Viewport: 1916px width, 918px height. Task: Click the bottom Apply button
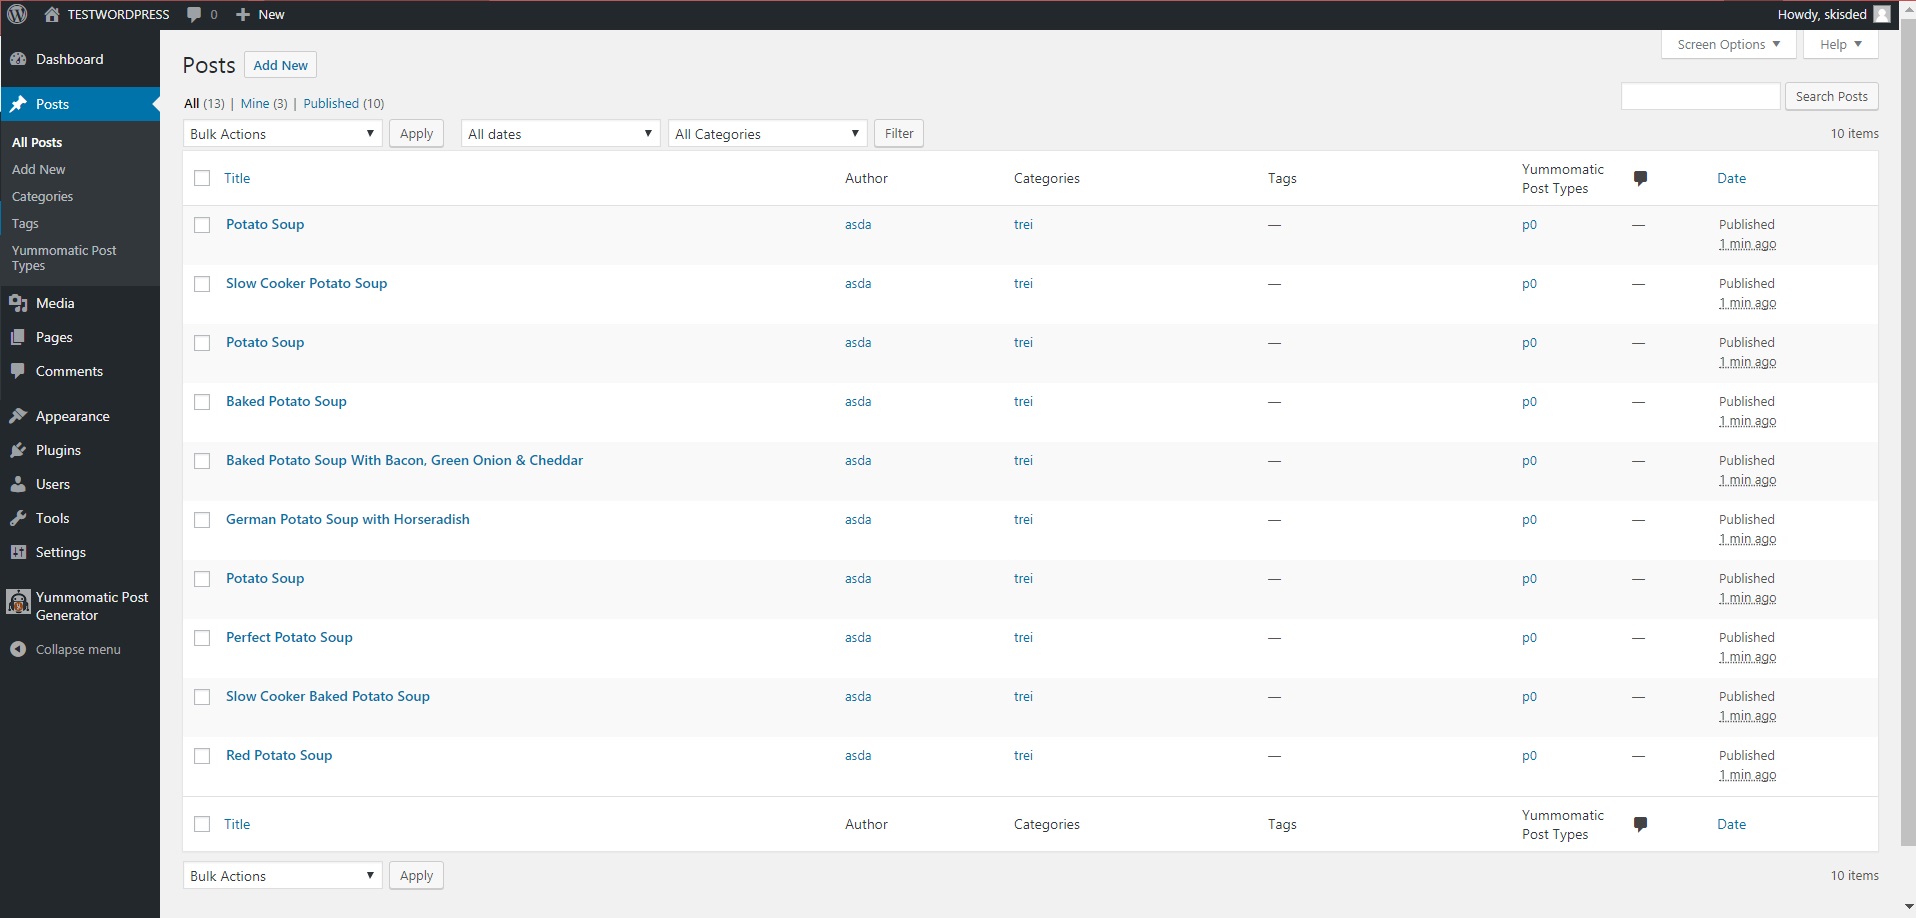click(x=417, y=876)
